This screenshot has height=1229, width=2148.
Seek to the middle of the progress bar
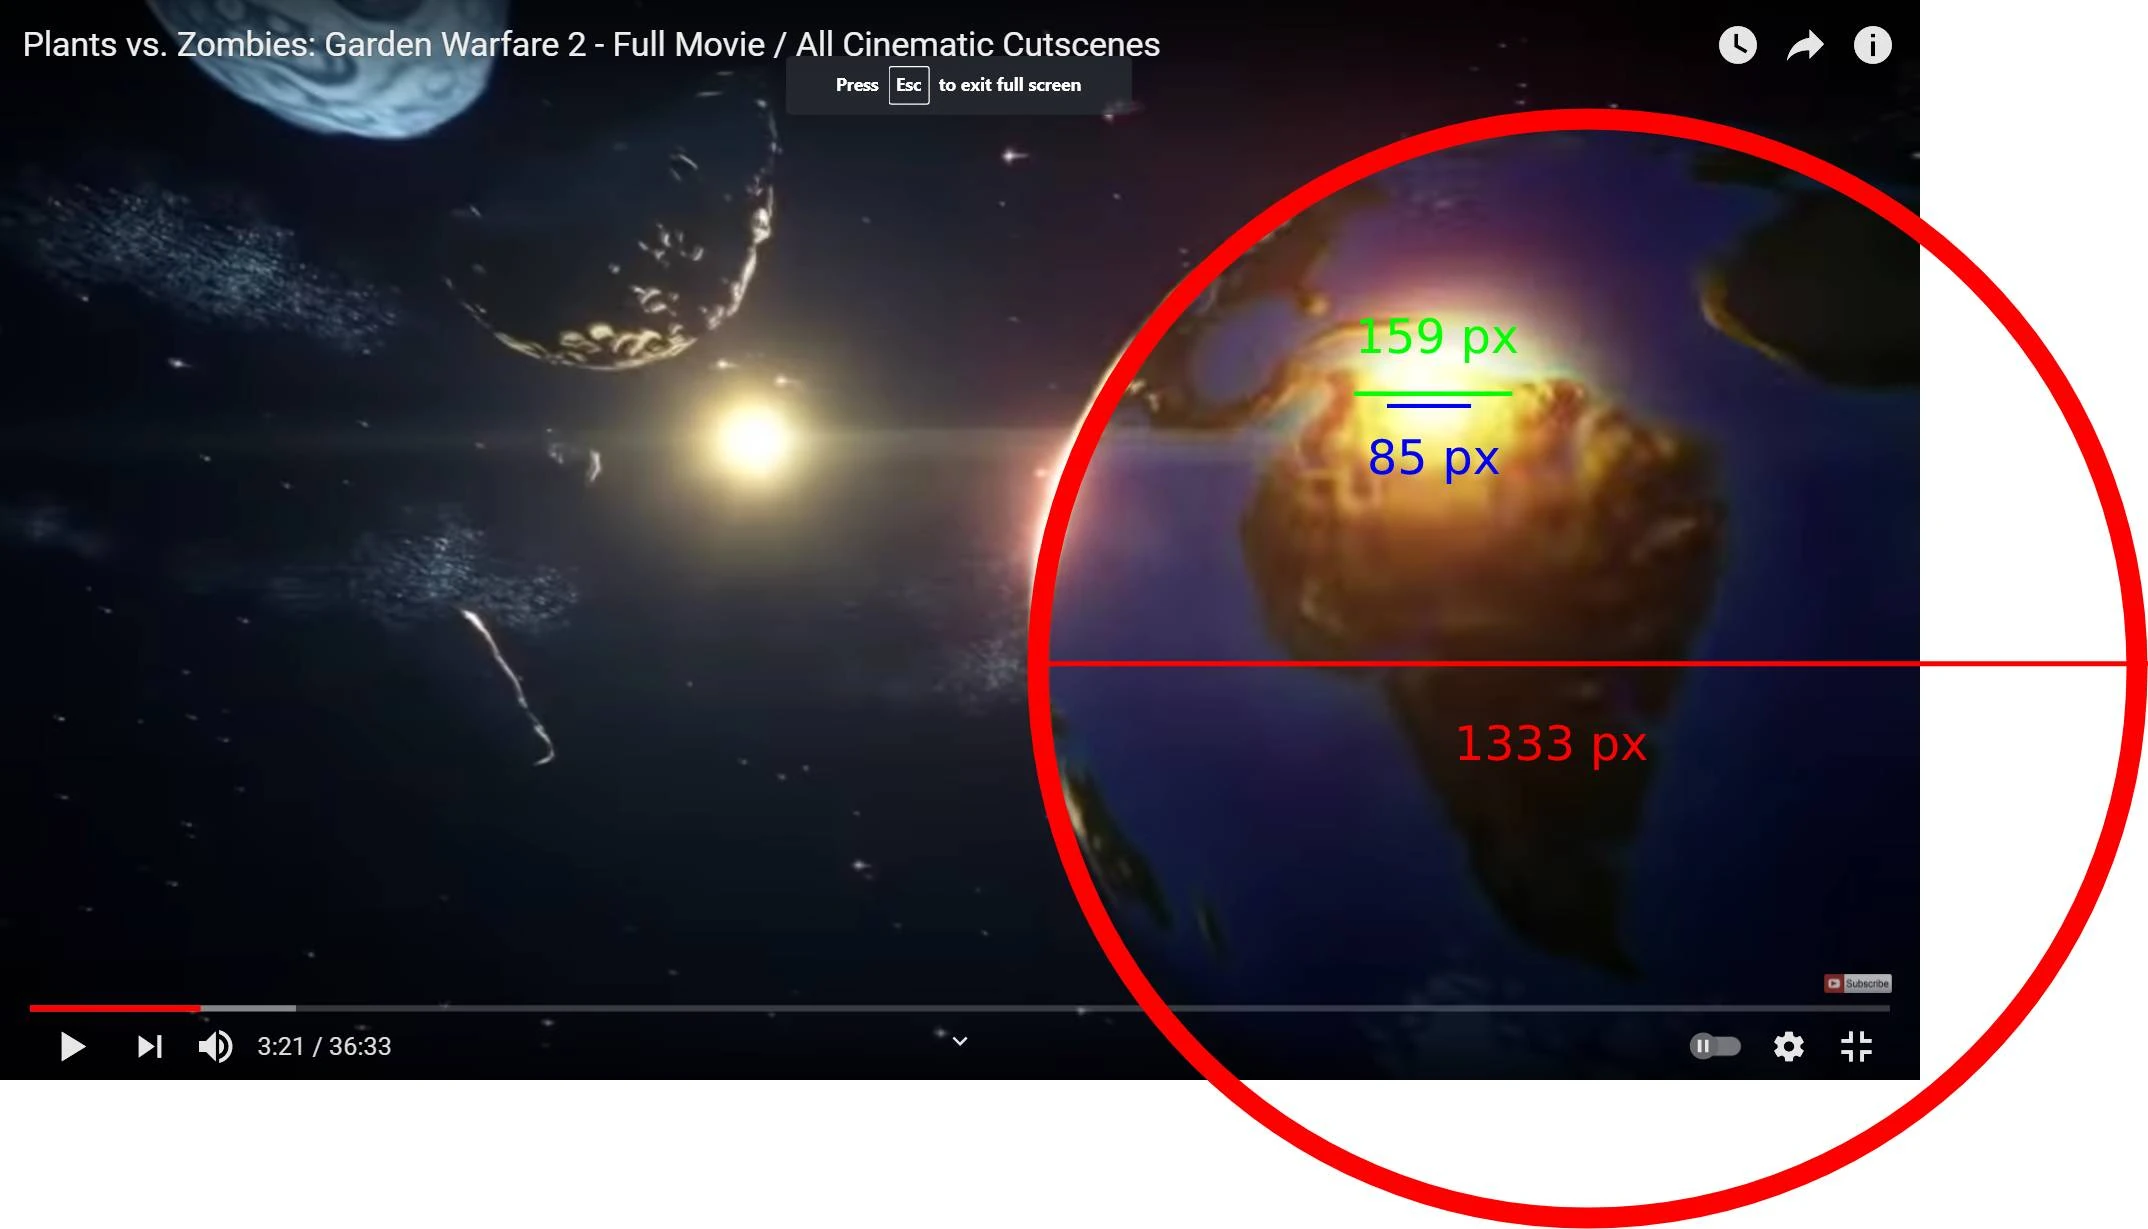pos(960,1008)
